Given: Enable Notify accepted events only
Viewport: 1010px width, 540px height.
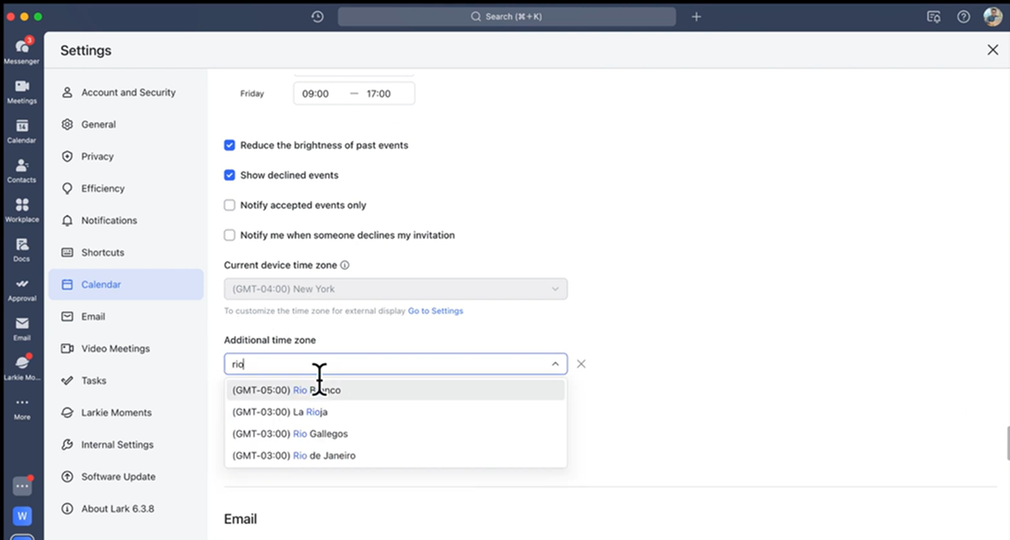Looking at the screenshot, I should (230, 205).
